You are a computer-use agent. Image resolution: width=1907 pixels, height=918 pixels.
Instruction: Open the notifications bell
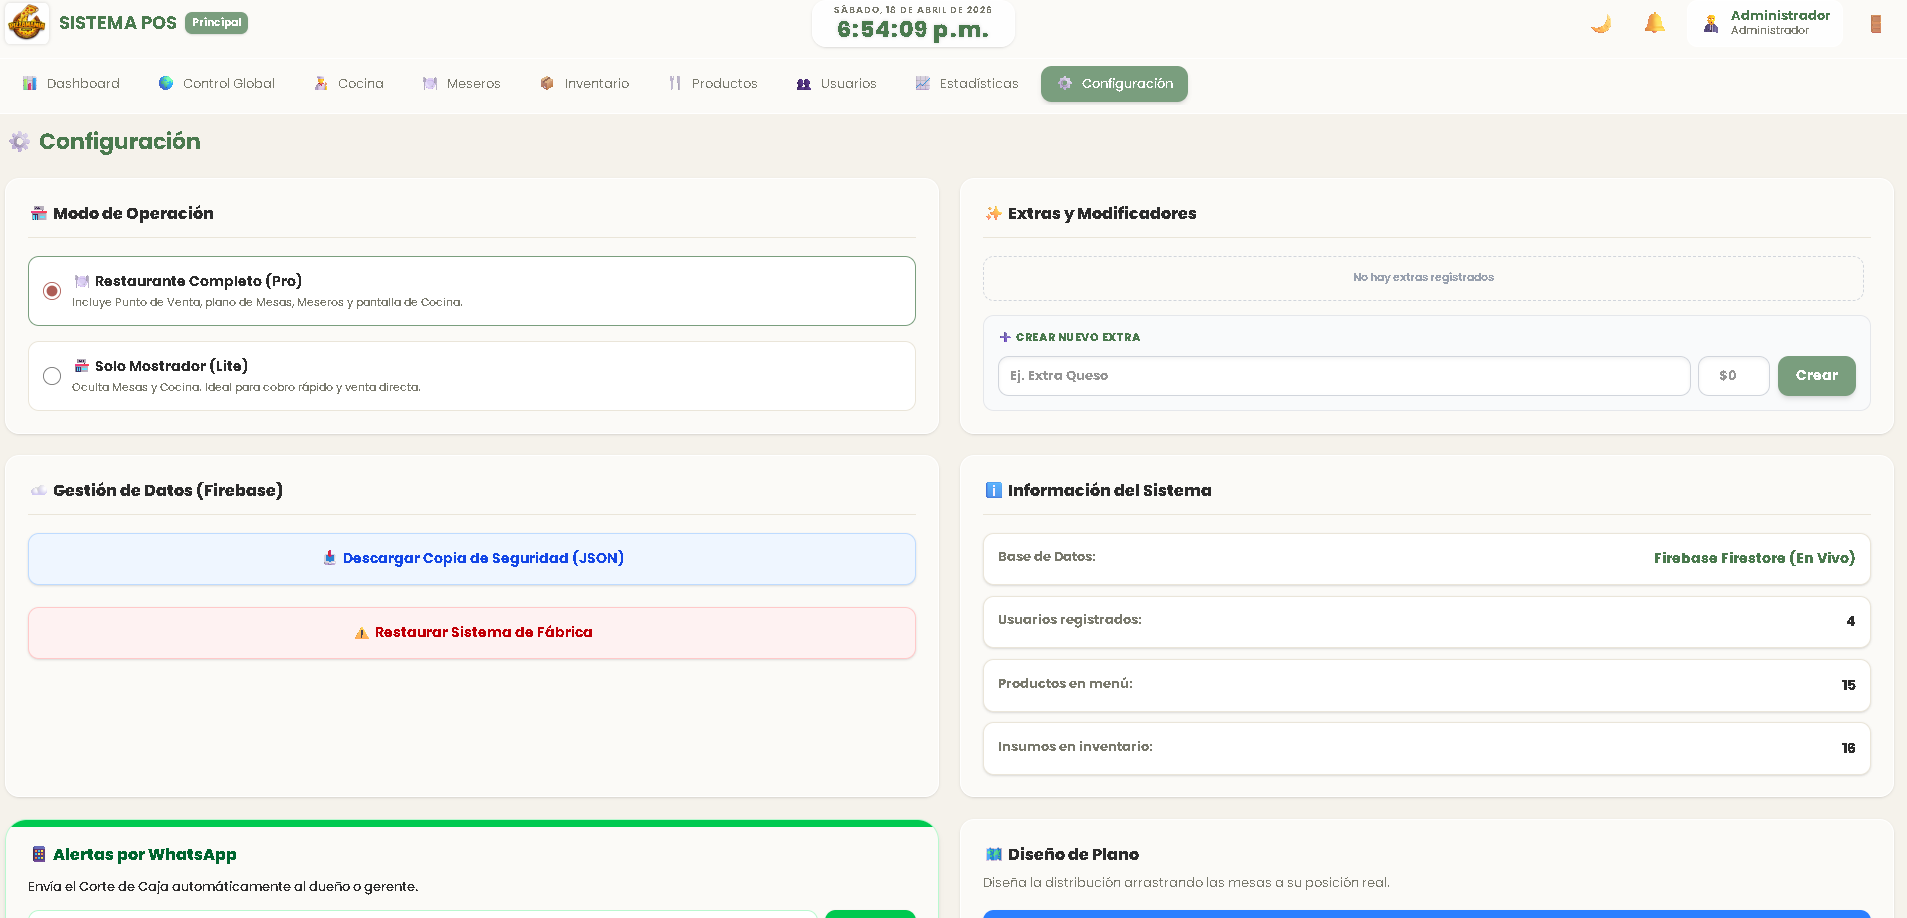pyautogui.click(x=1655, y=23)
